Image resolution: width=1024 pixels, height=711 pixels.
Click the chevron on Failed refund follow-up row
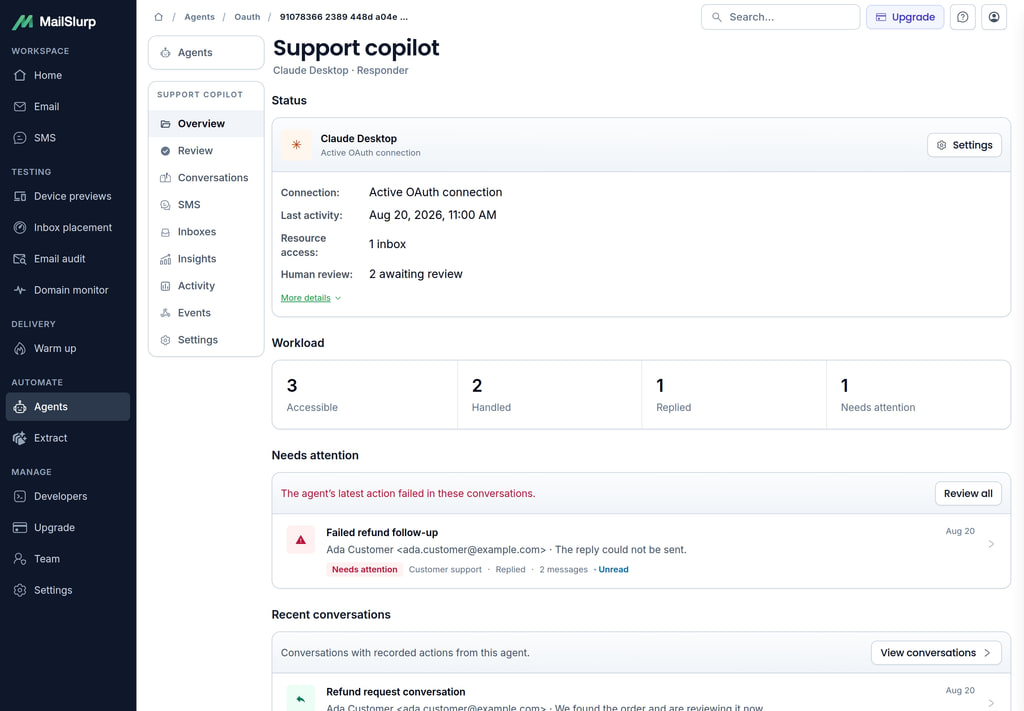(991, 544)
